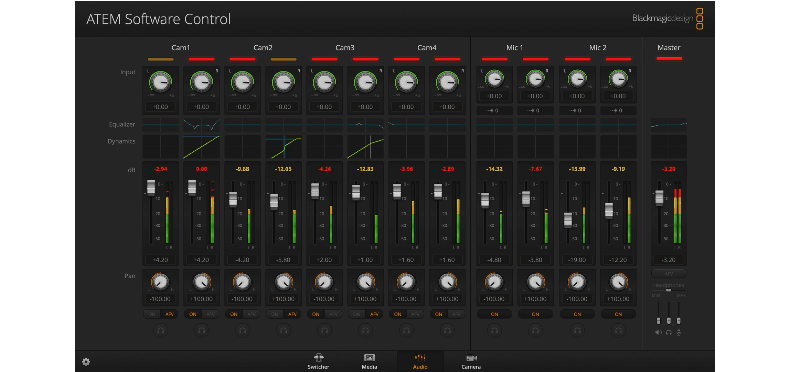Click the Cam2 right fader value field
The image size is (790, 372).
tap(284, 260)
